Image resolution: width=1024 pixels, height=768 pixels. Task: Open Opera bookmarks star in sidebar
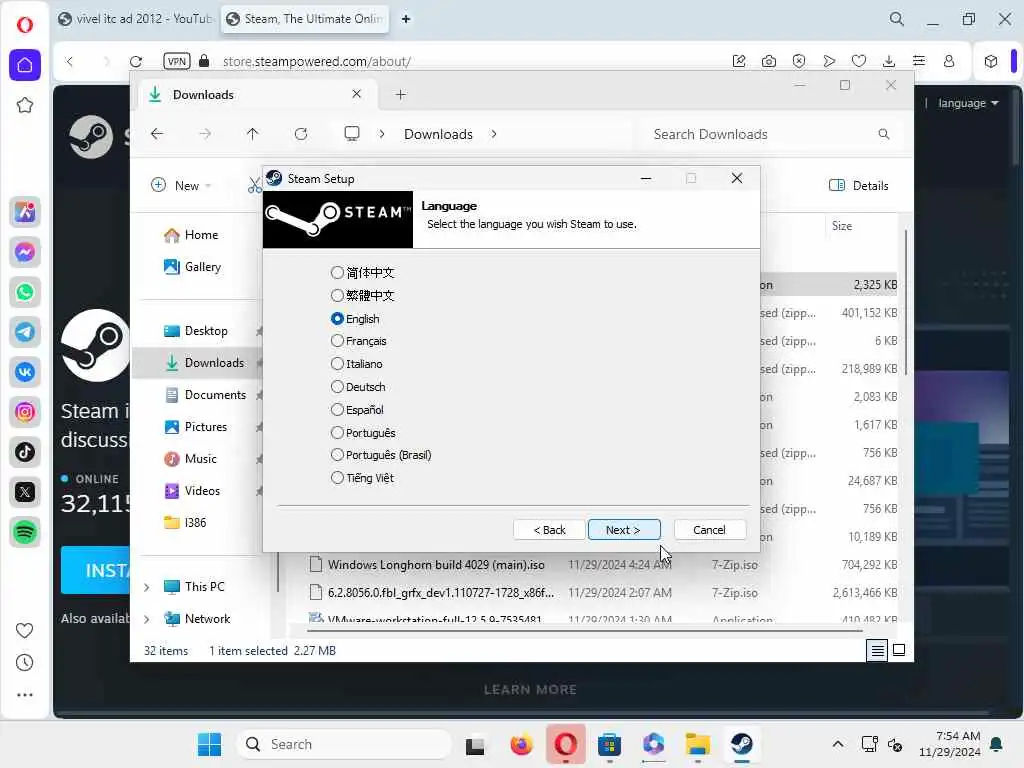click(25, 105)
